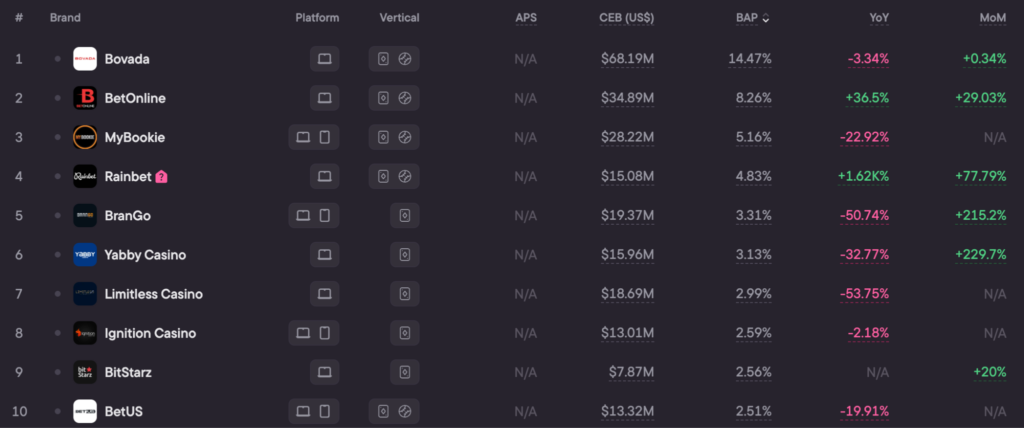Open the MyBookie brand link
The image size is (1024, 428).
[x=134, y=137]
